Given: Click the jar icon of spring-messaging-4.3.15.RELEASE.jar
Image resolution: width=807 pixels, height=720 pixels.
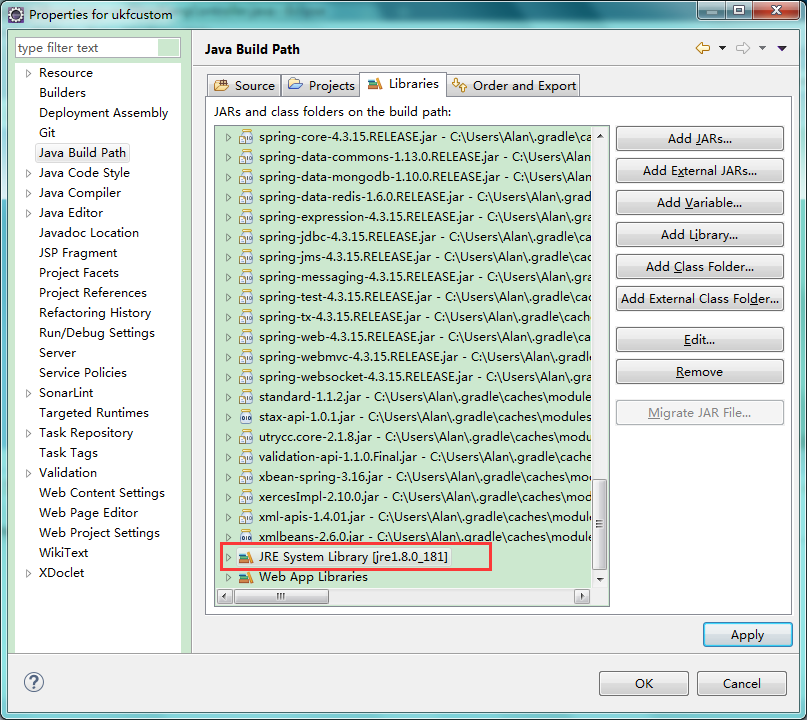Looking at the screenshot, I should pos(246,277).
